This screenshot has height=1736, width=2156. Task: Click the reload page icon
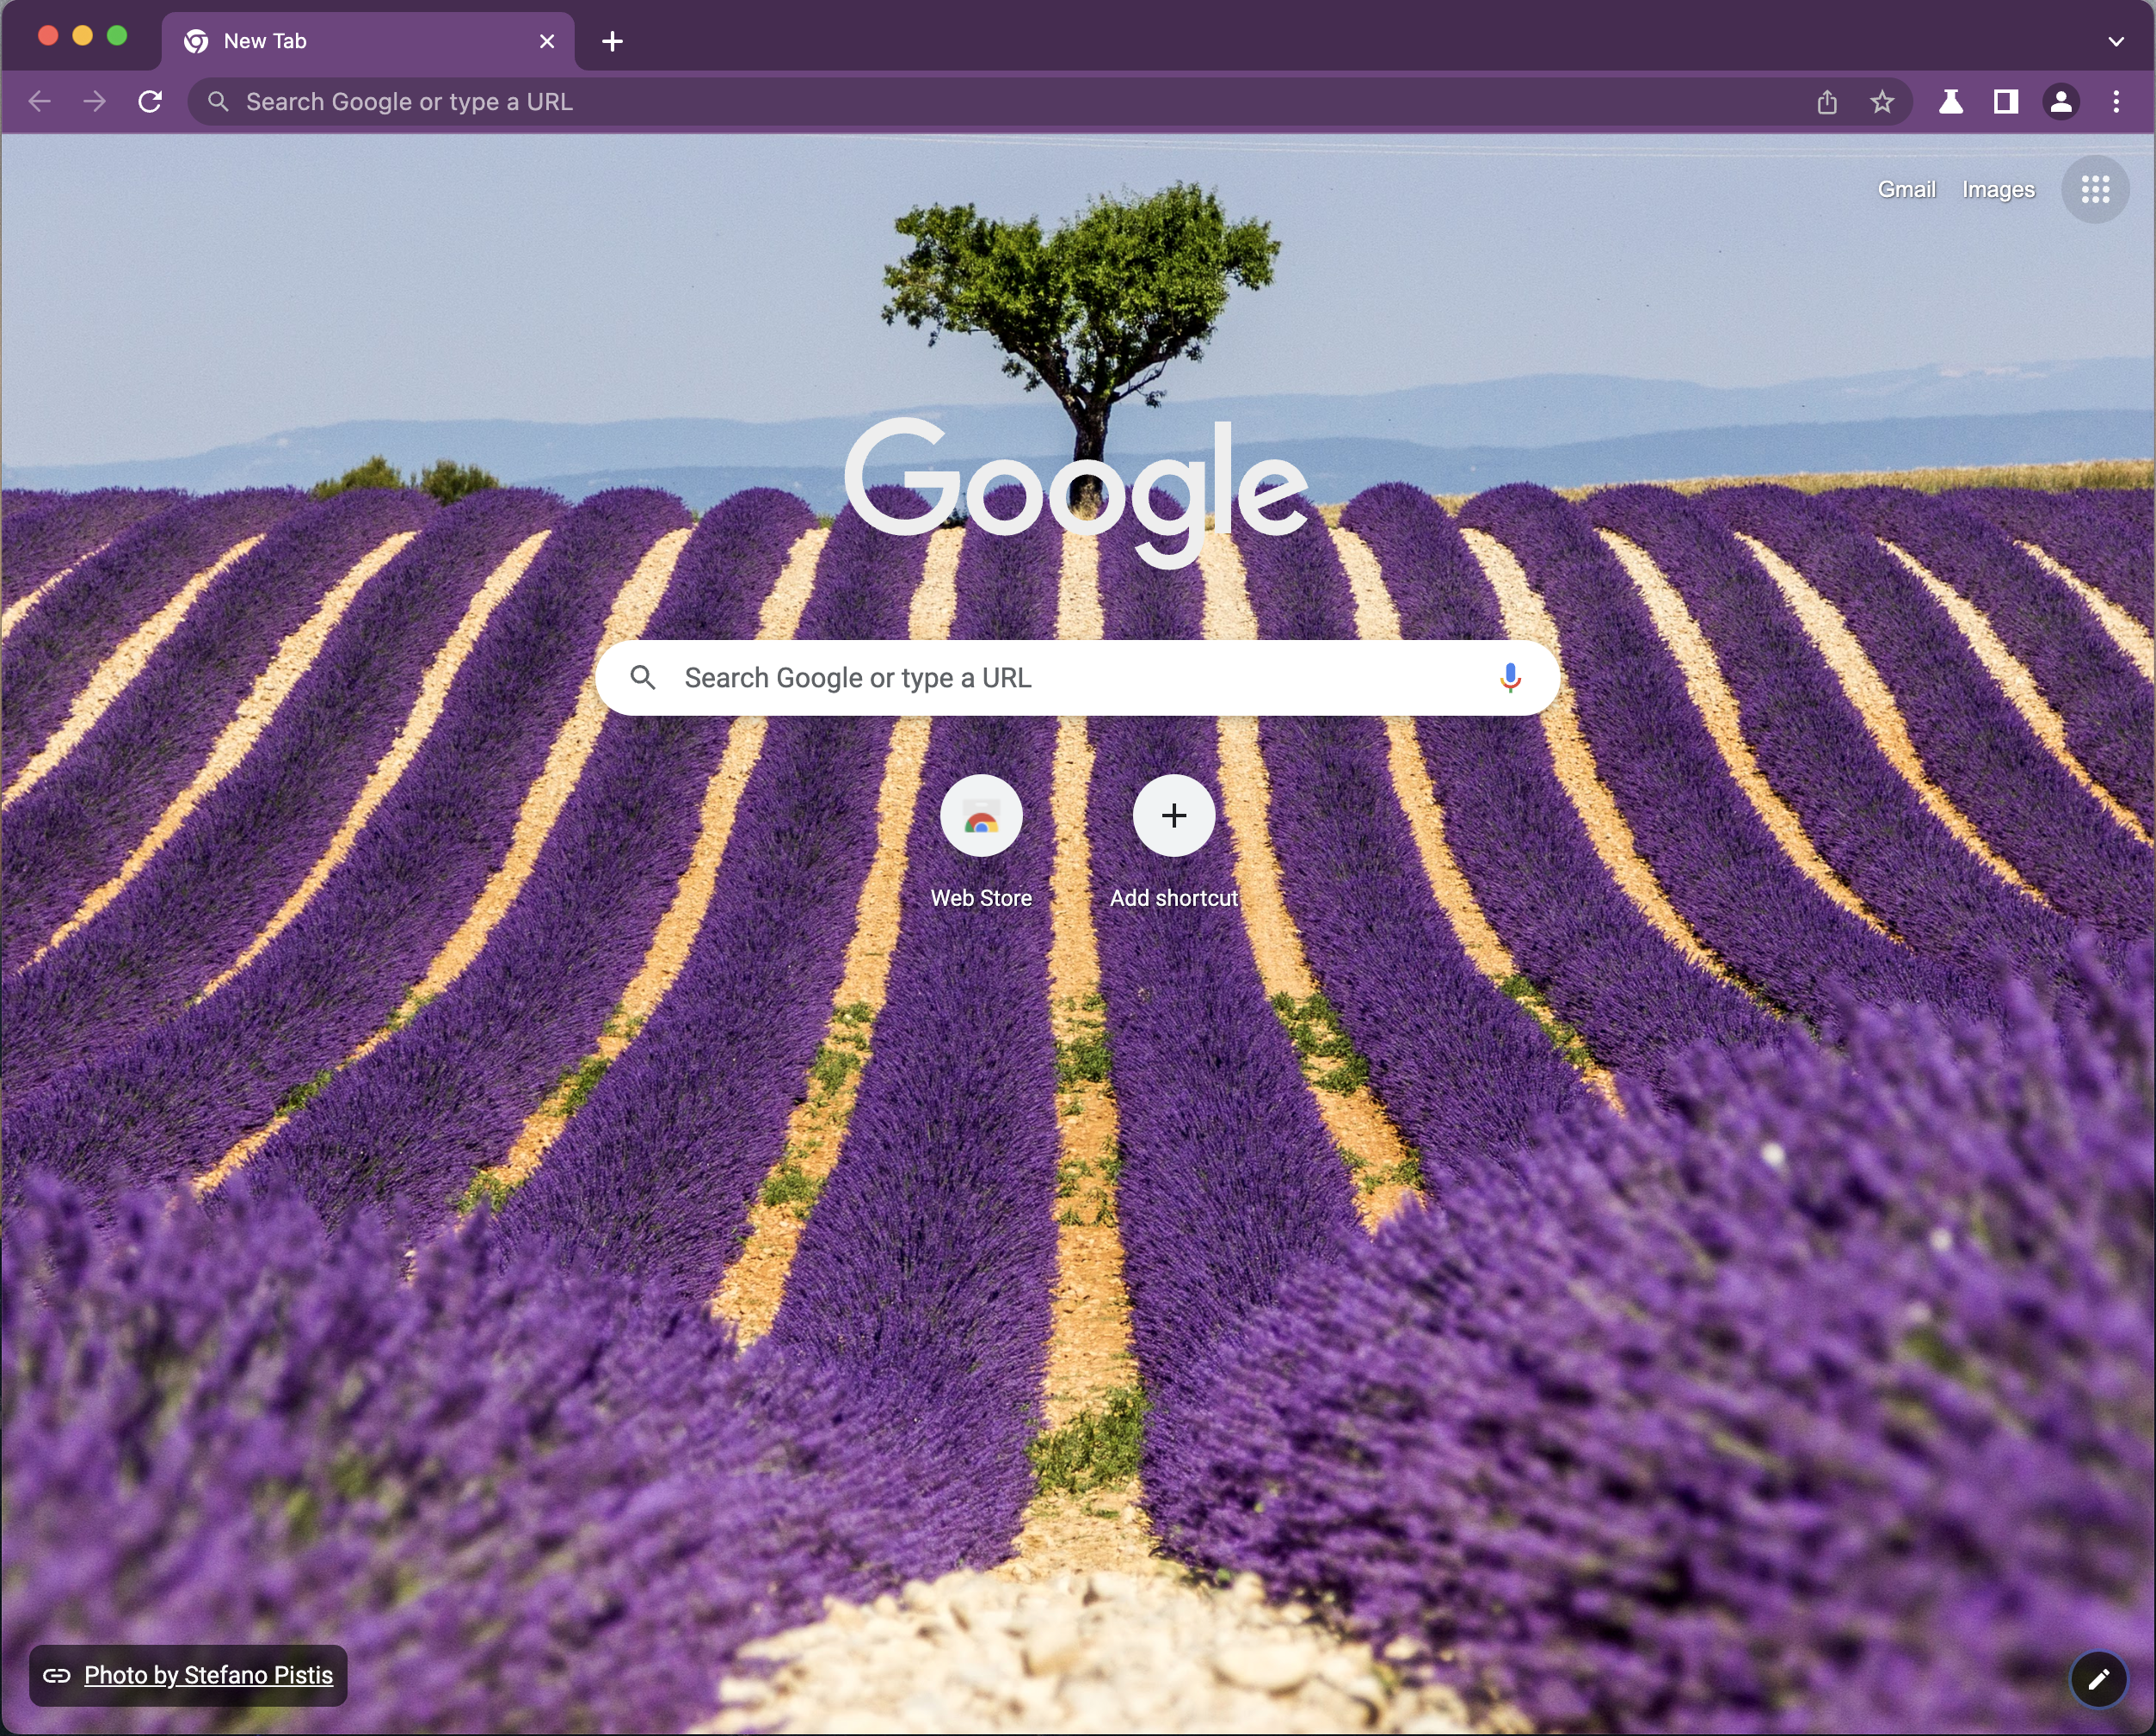150,102
